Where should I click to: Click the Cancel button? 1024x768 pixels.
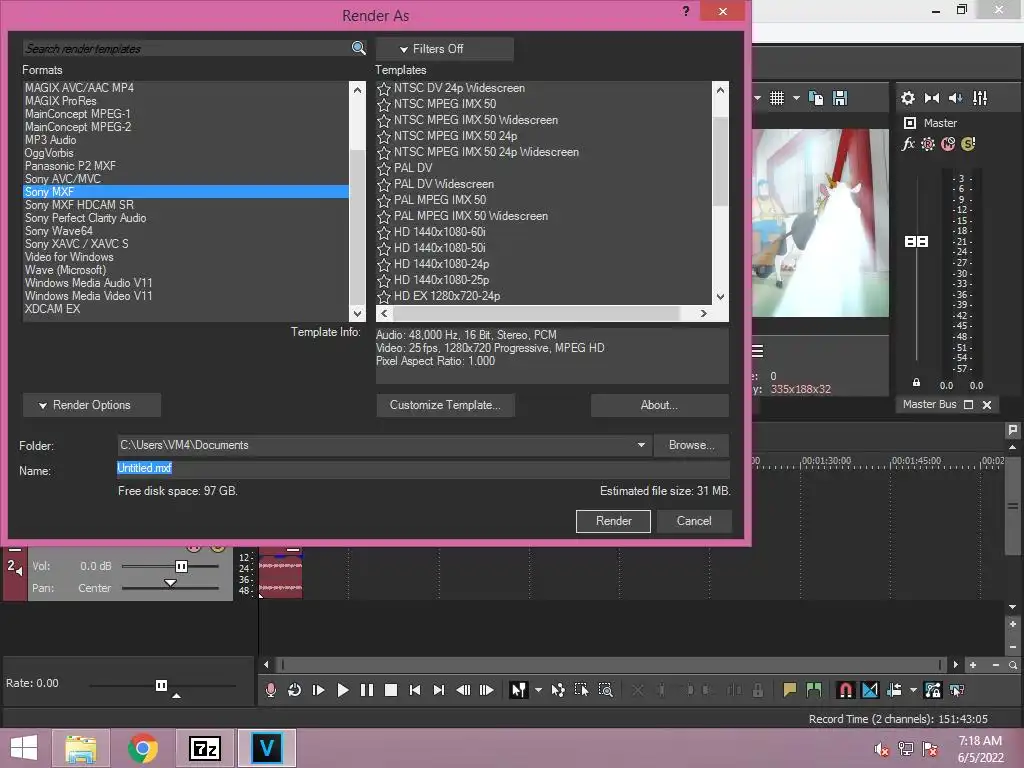point(694,521)
